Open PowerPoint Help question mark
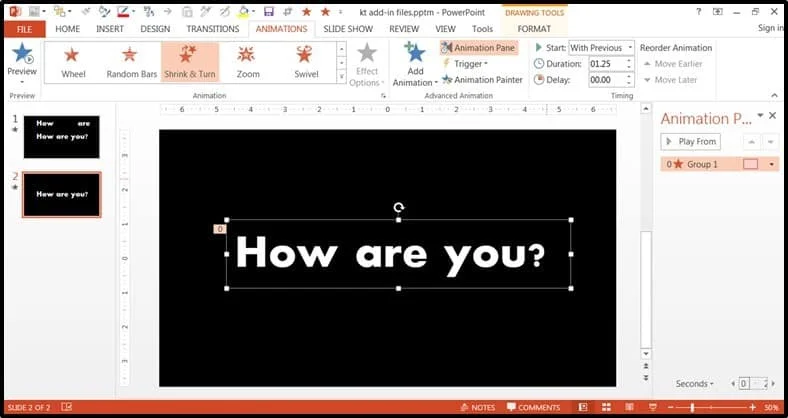 pos(699,12)
